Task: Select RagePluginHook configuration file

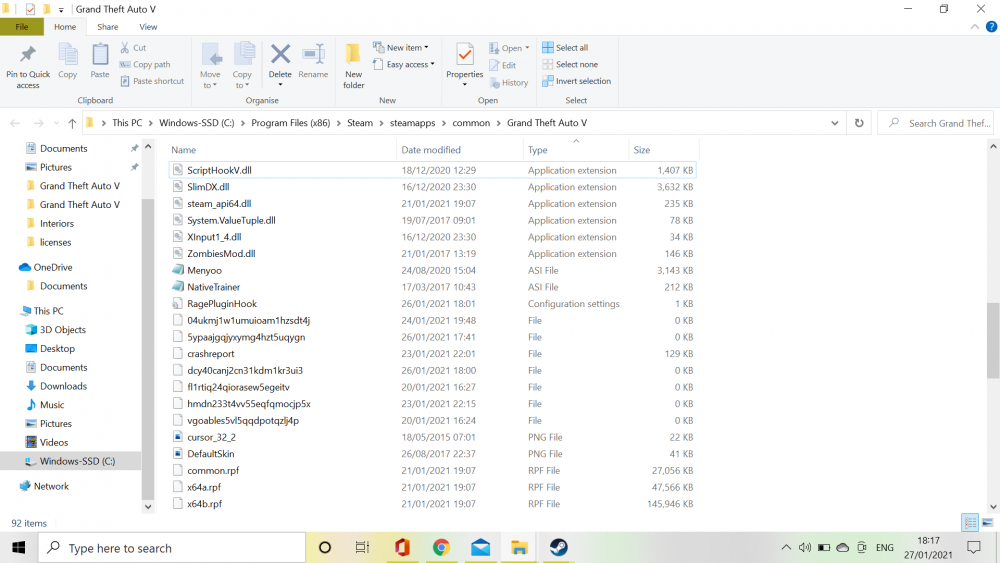Action: (432, 303)
